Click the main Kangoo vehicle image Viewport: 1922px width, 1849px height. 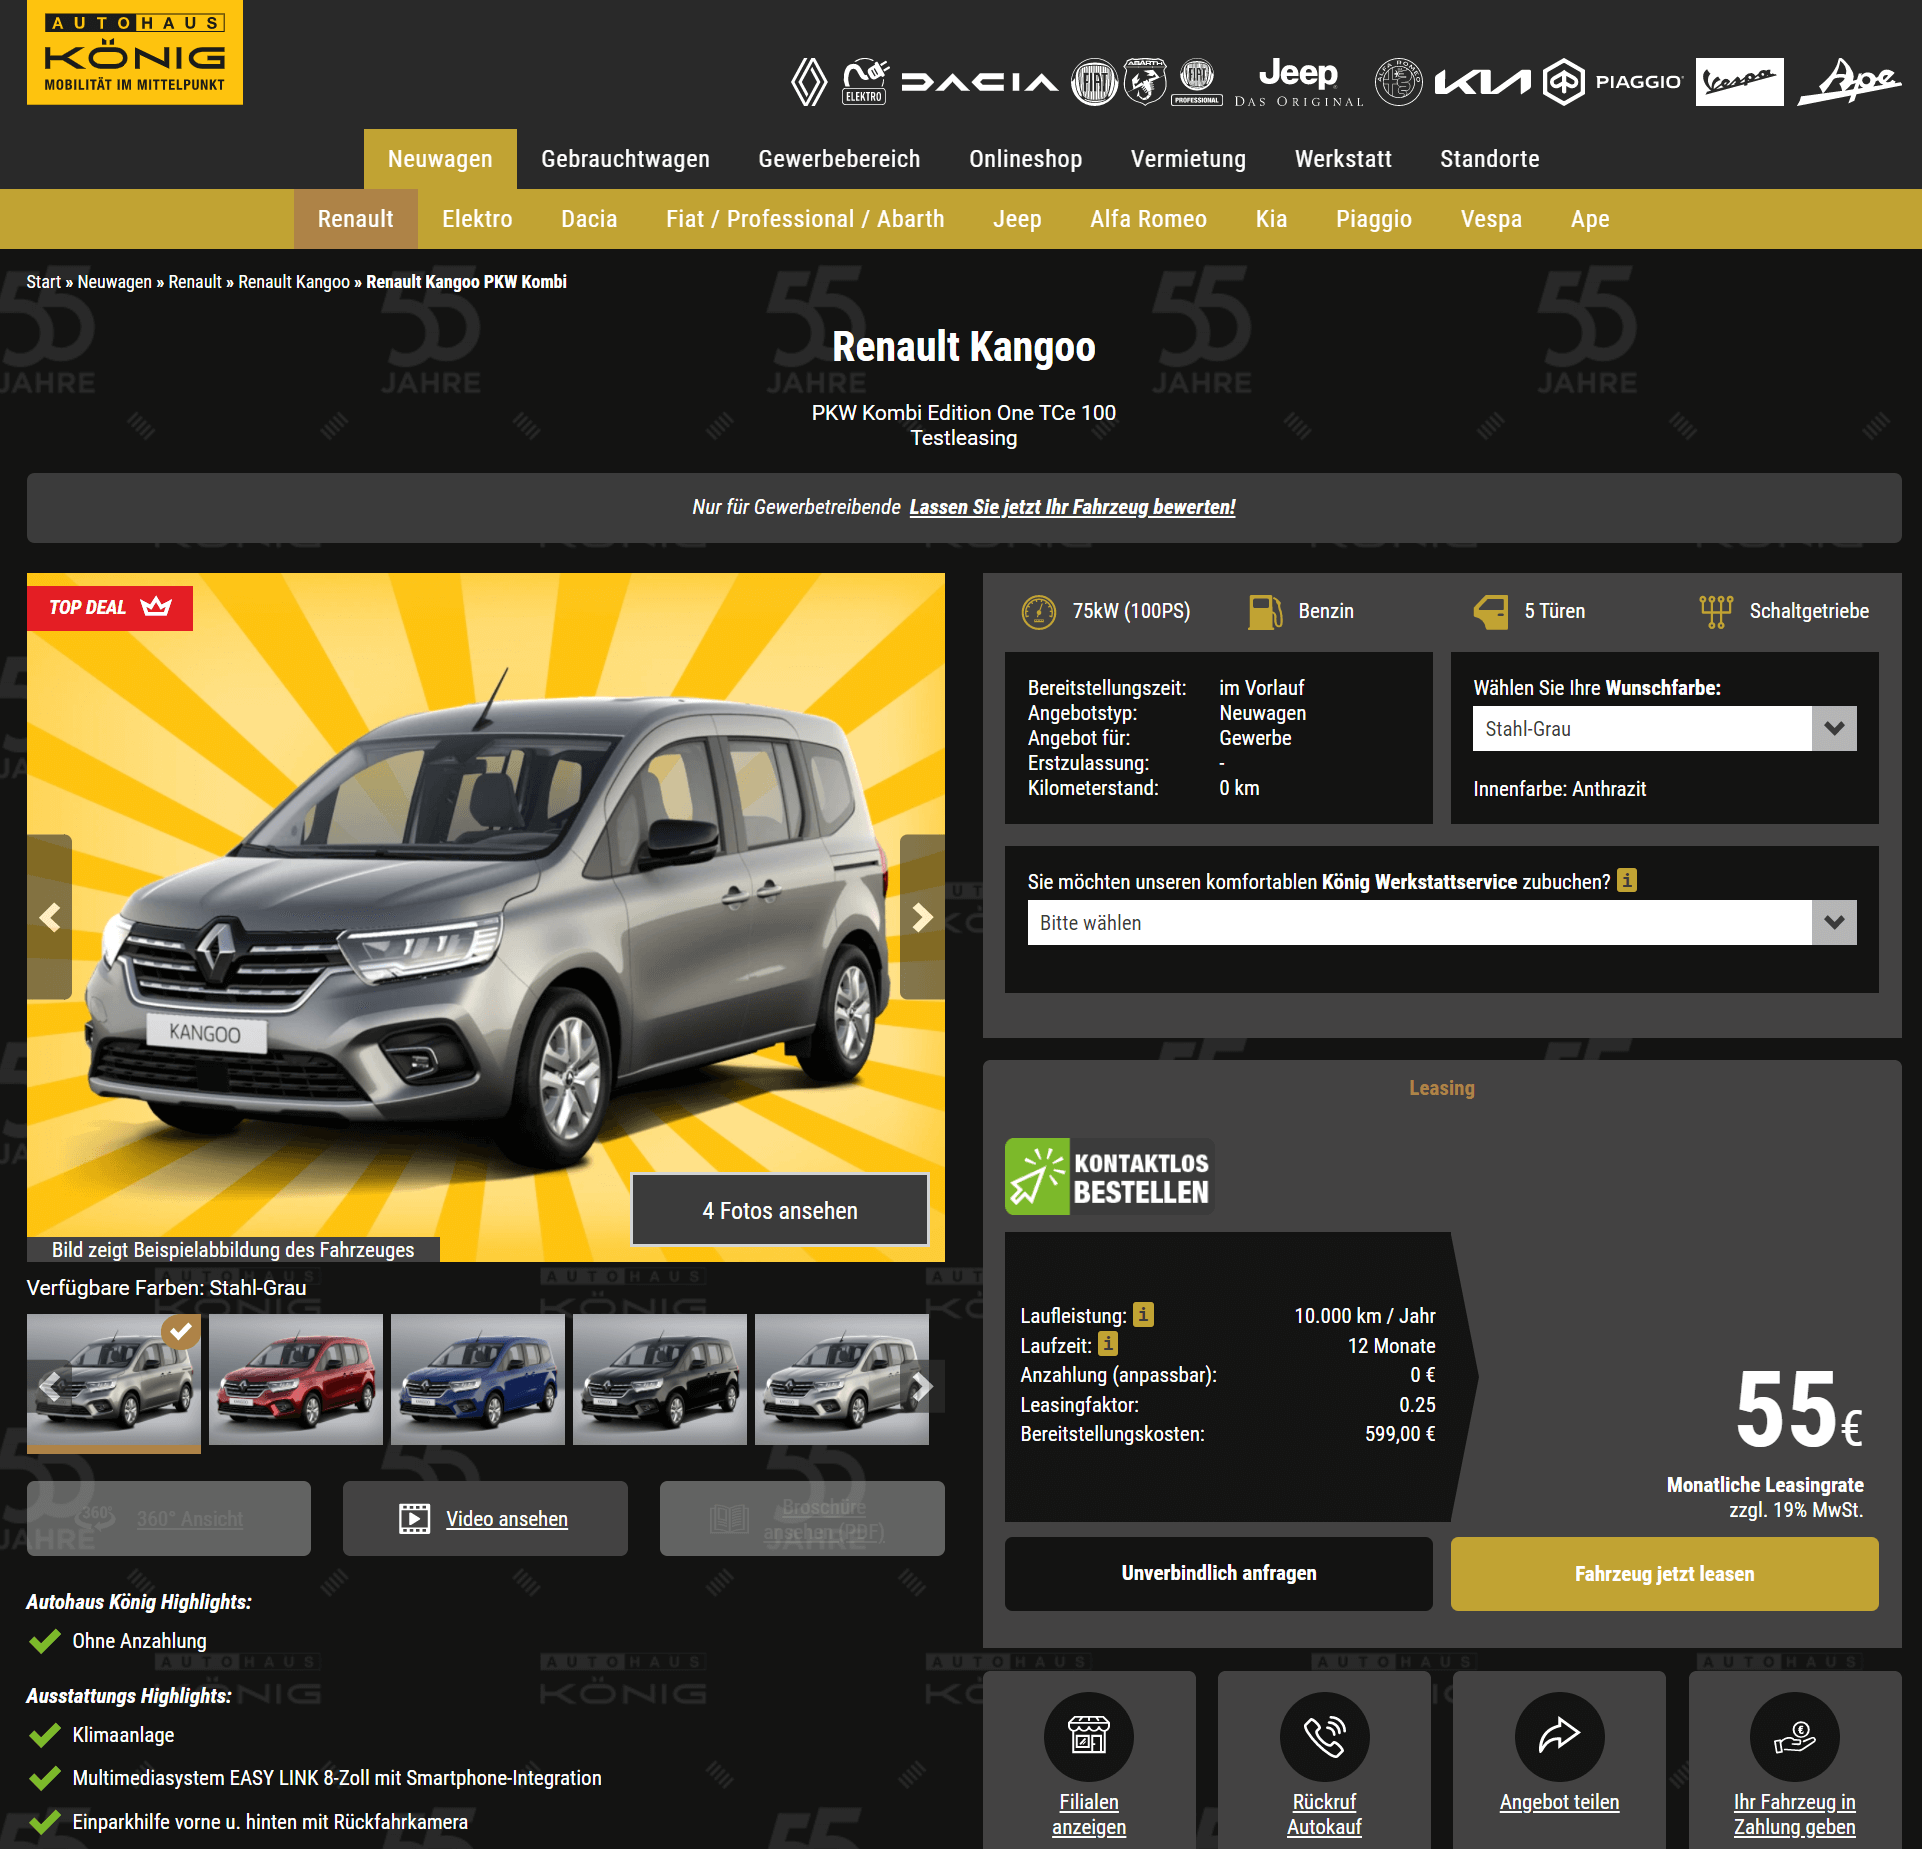(486, 917)
